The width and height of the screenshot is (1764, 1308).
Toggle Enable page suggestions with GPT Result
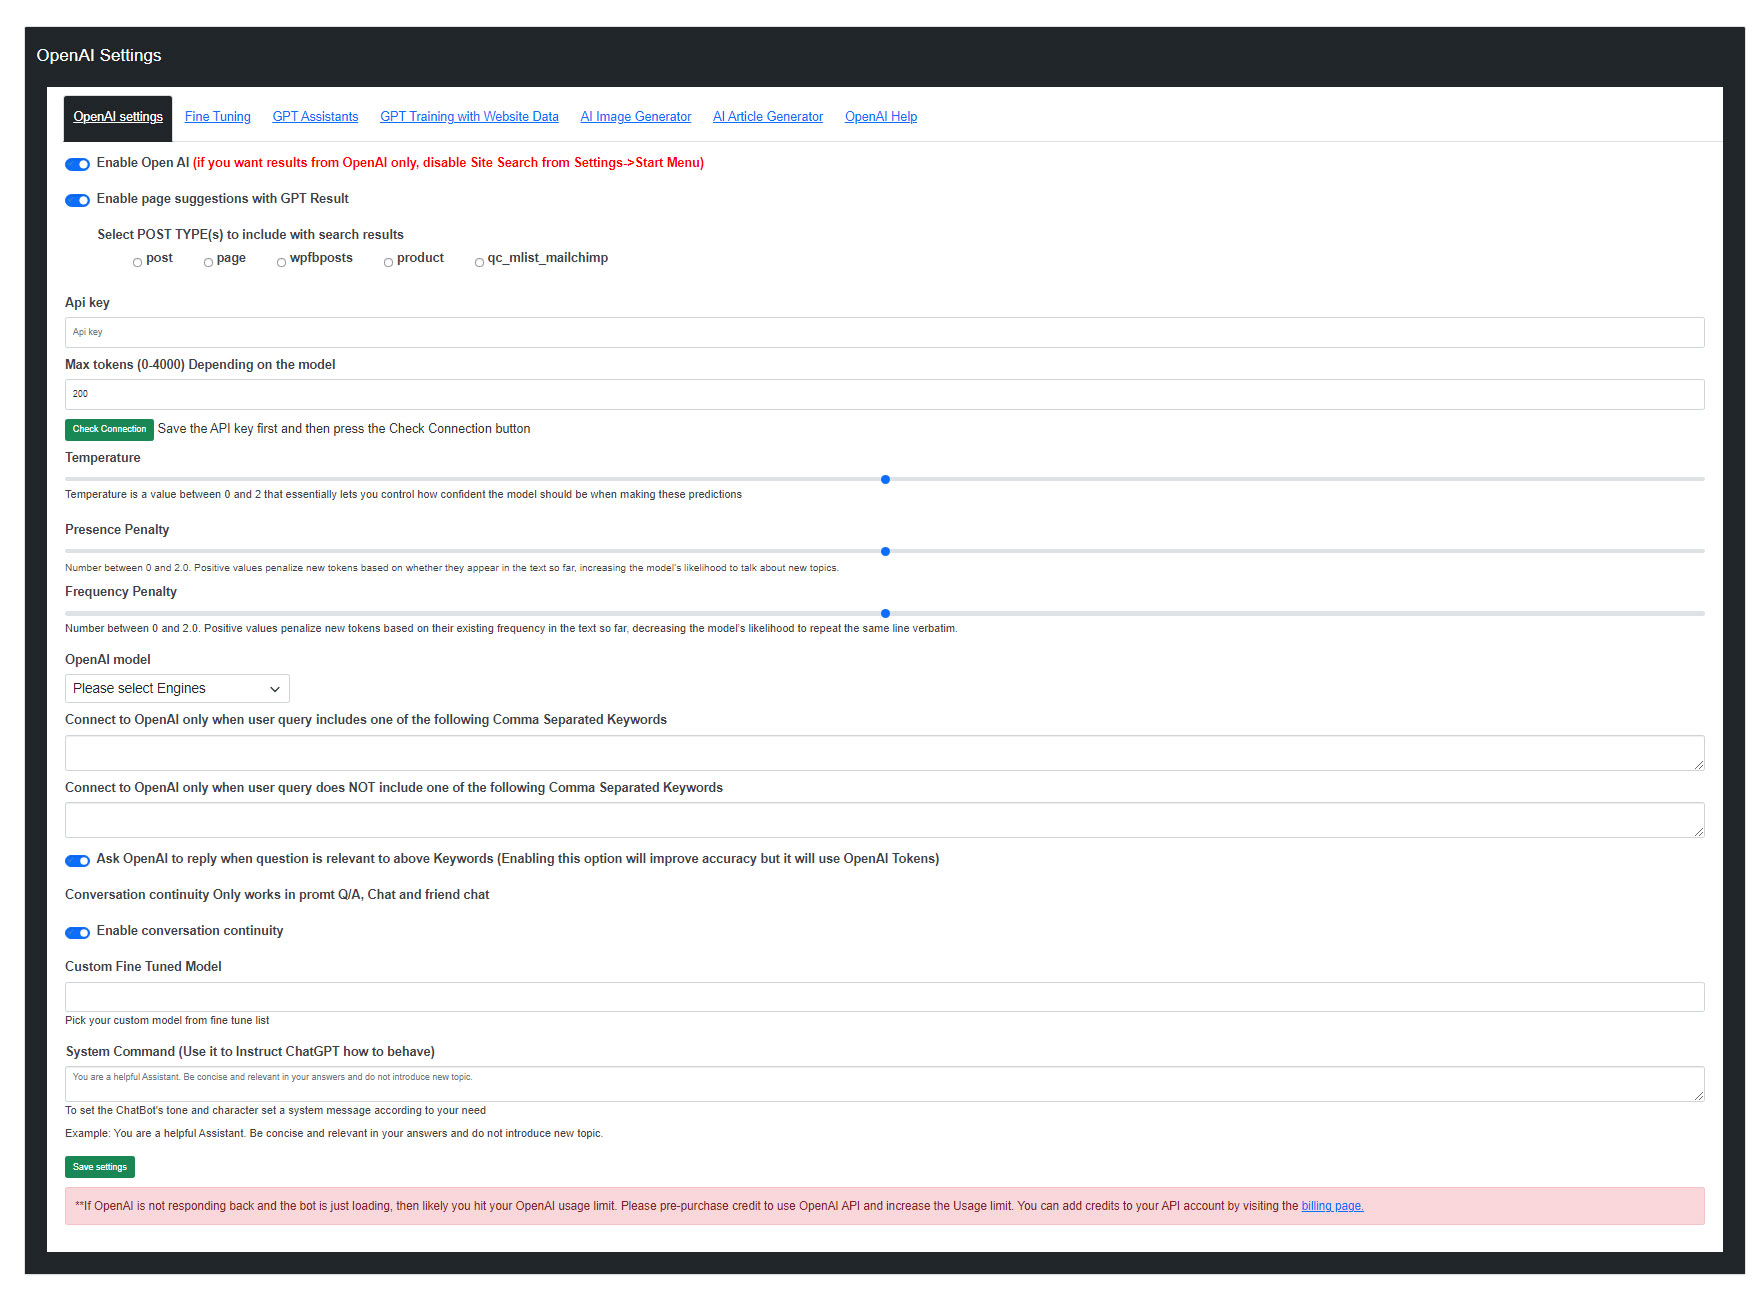[x=77, y=200]
